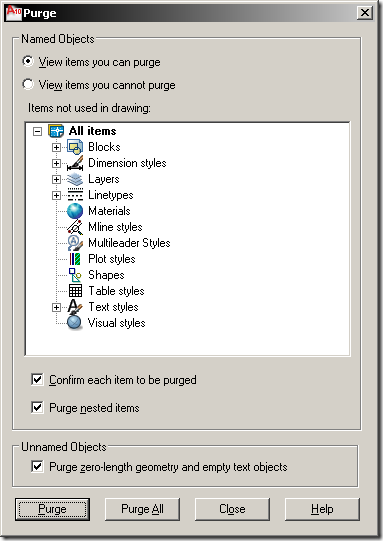
Task: Select Blocks in the tree
Action: click(104, 147)
